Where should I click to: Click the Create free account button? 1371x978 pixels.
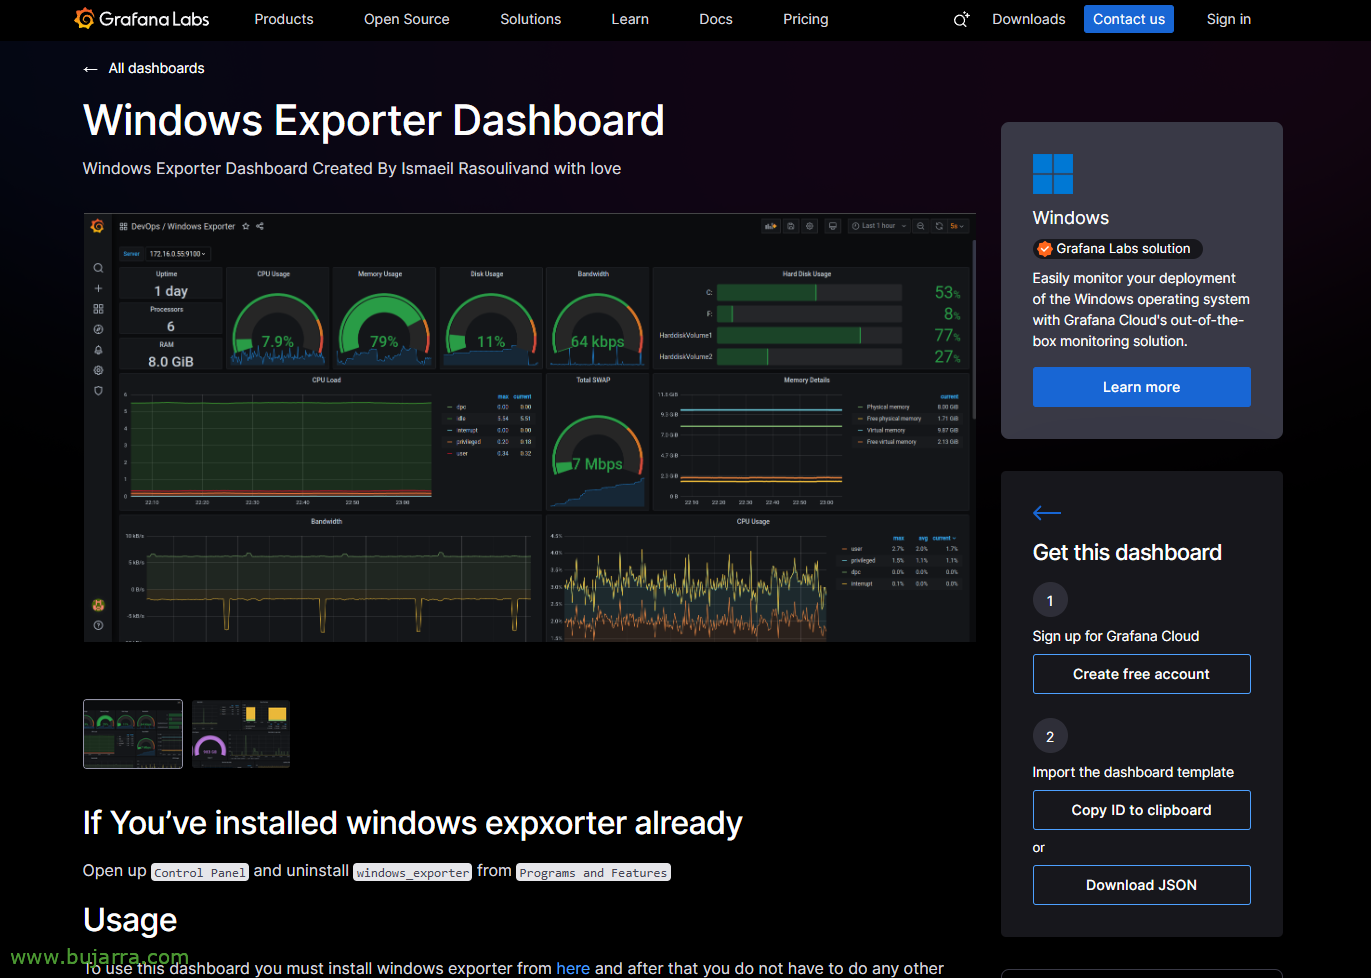(1141, 674)
